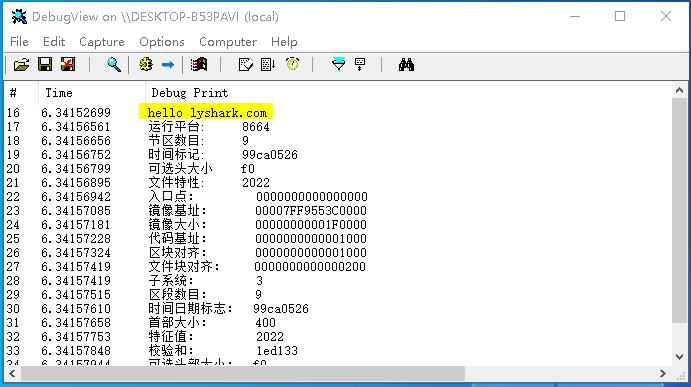Minimize the DebugView window
Image resolution: width=691 pixels, height=387 pixels.
coord(575,16)
